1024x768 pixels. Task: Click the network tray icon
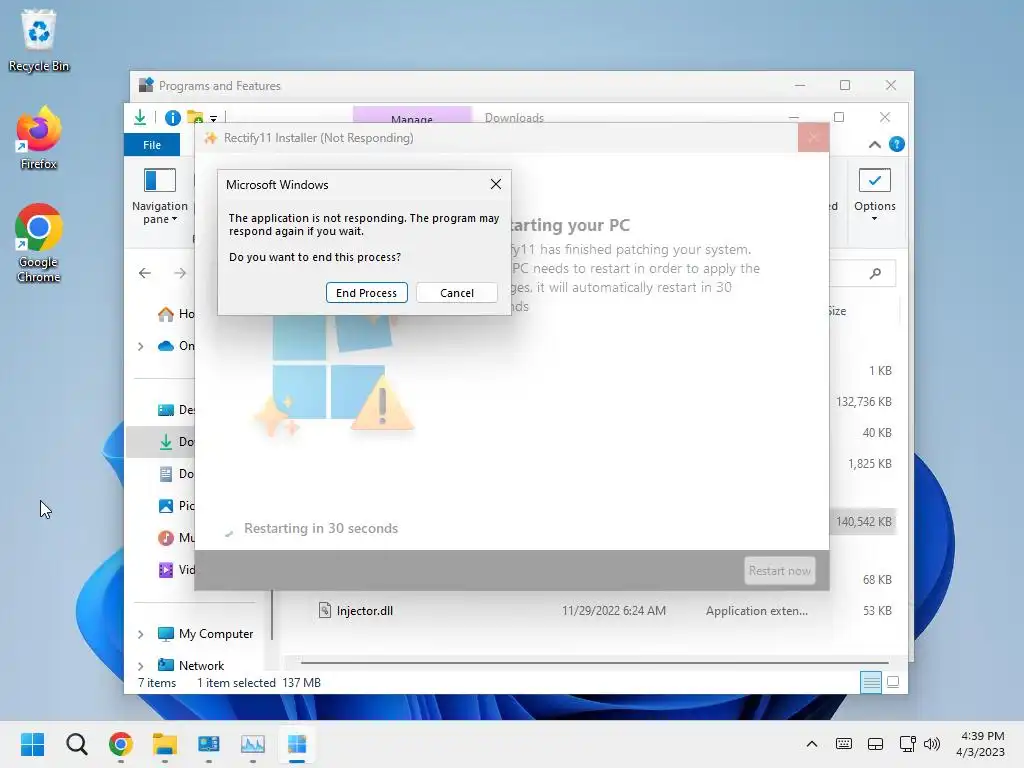pos(908,744)
